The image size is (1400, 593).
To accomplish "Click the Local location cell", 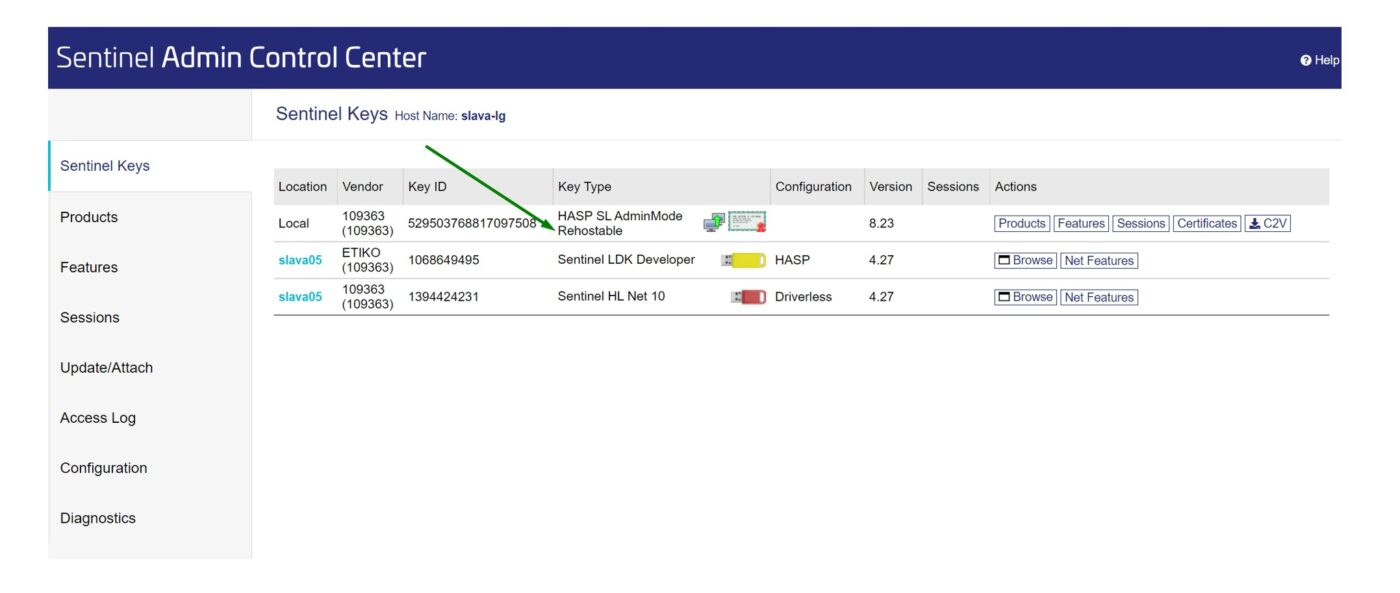I will click(293, 224).
